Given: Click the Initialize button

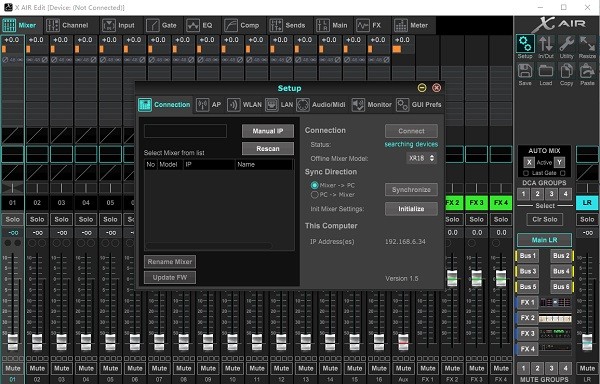Looking at the screenshot, I should (411, 209).
